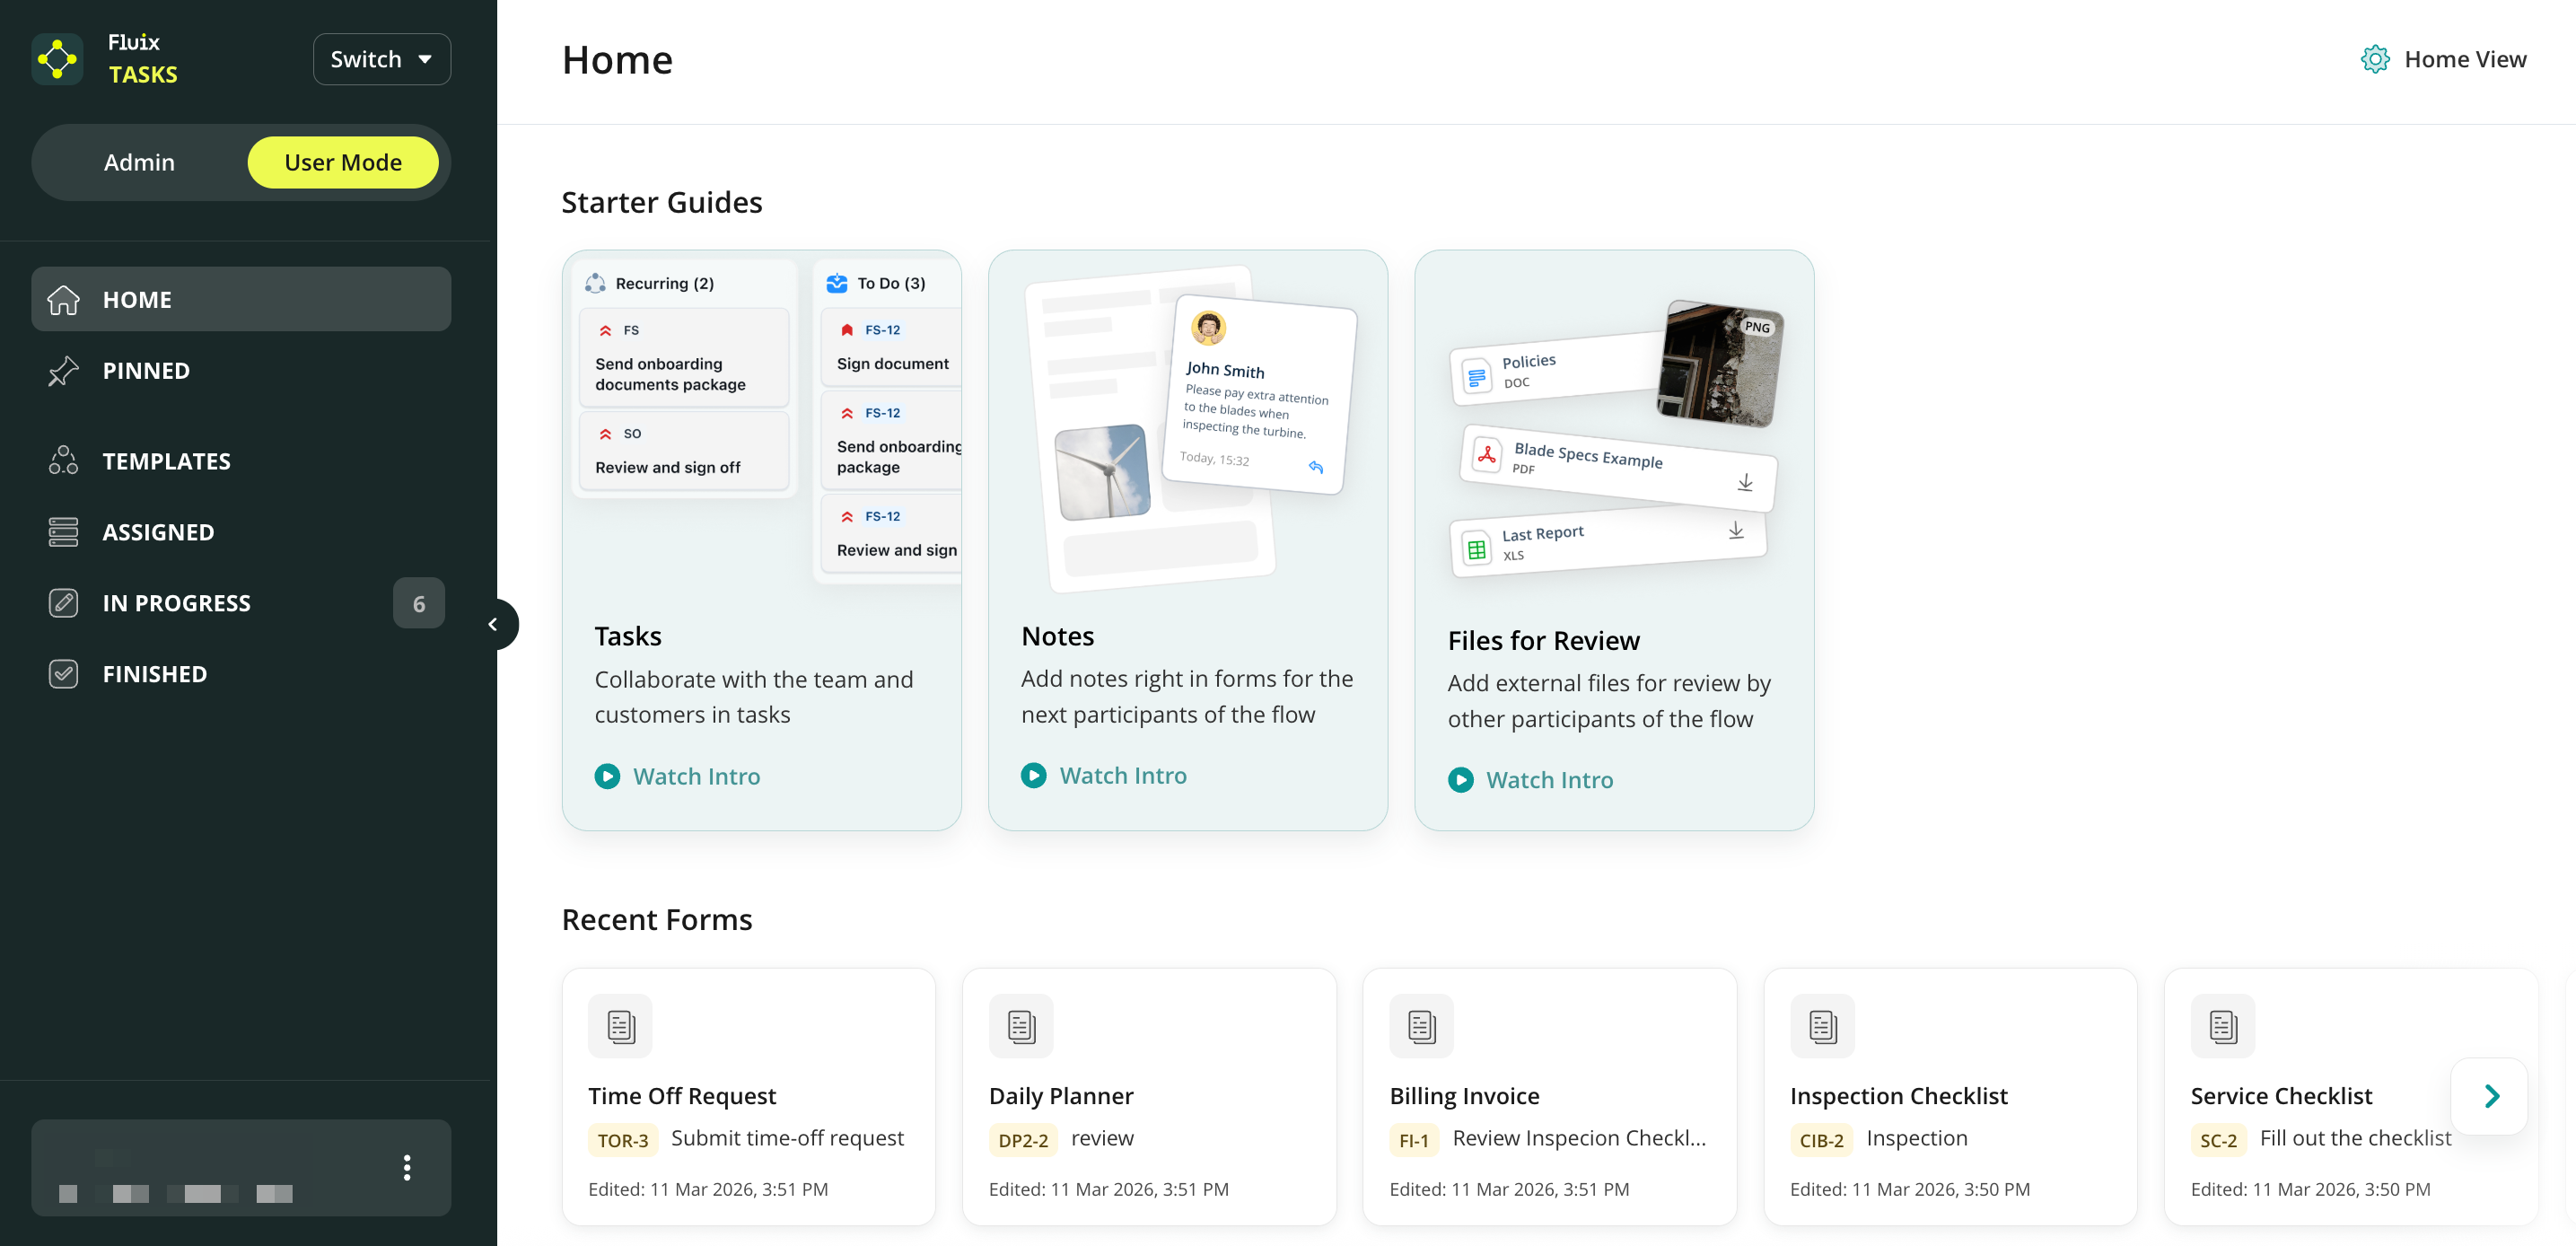This screenshot has width=2576, height=1246.
Task: Click the Assigned list icon in sidebar
Action: (x=63, y=532)
